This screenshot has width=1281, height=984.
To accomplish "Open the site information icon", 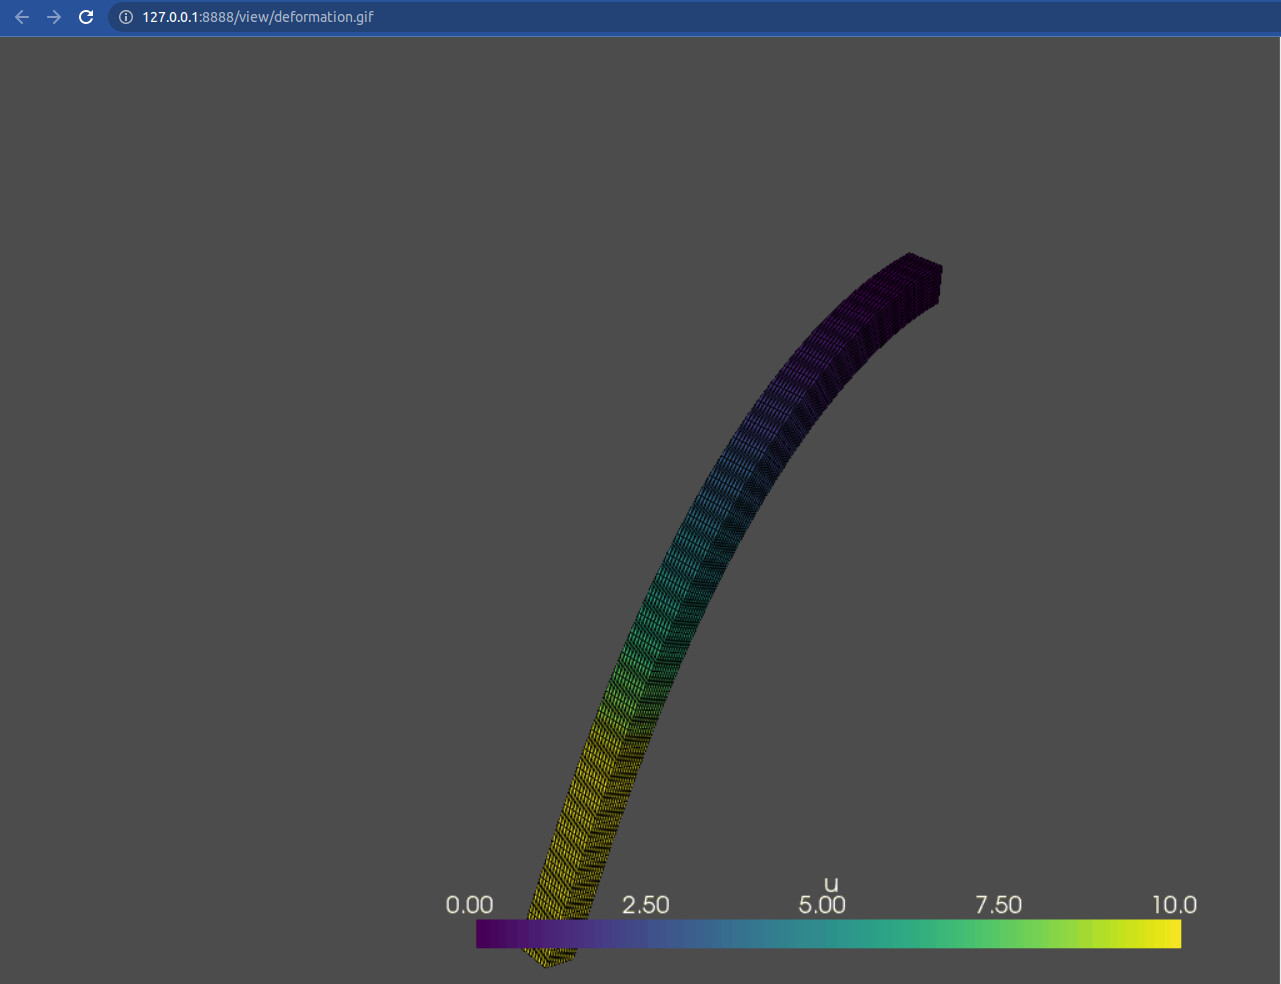I will pos(126,17).
